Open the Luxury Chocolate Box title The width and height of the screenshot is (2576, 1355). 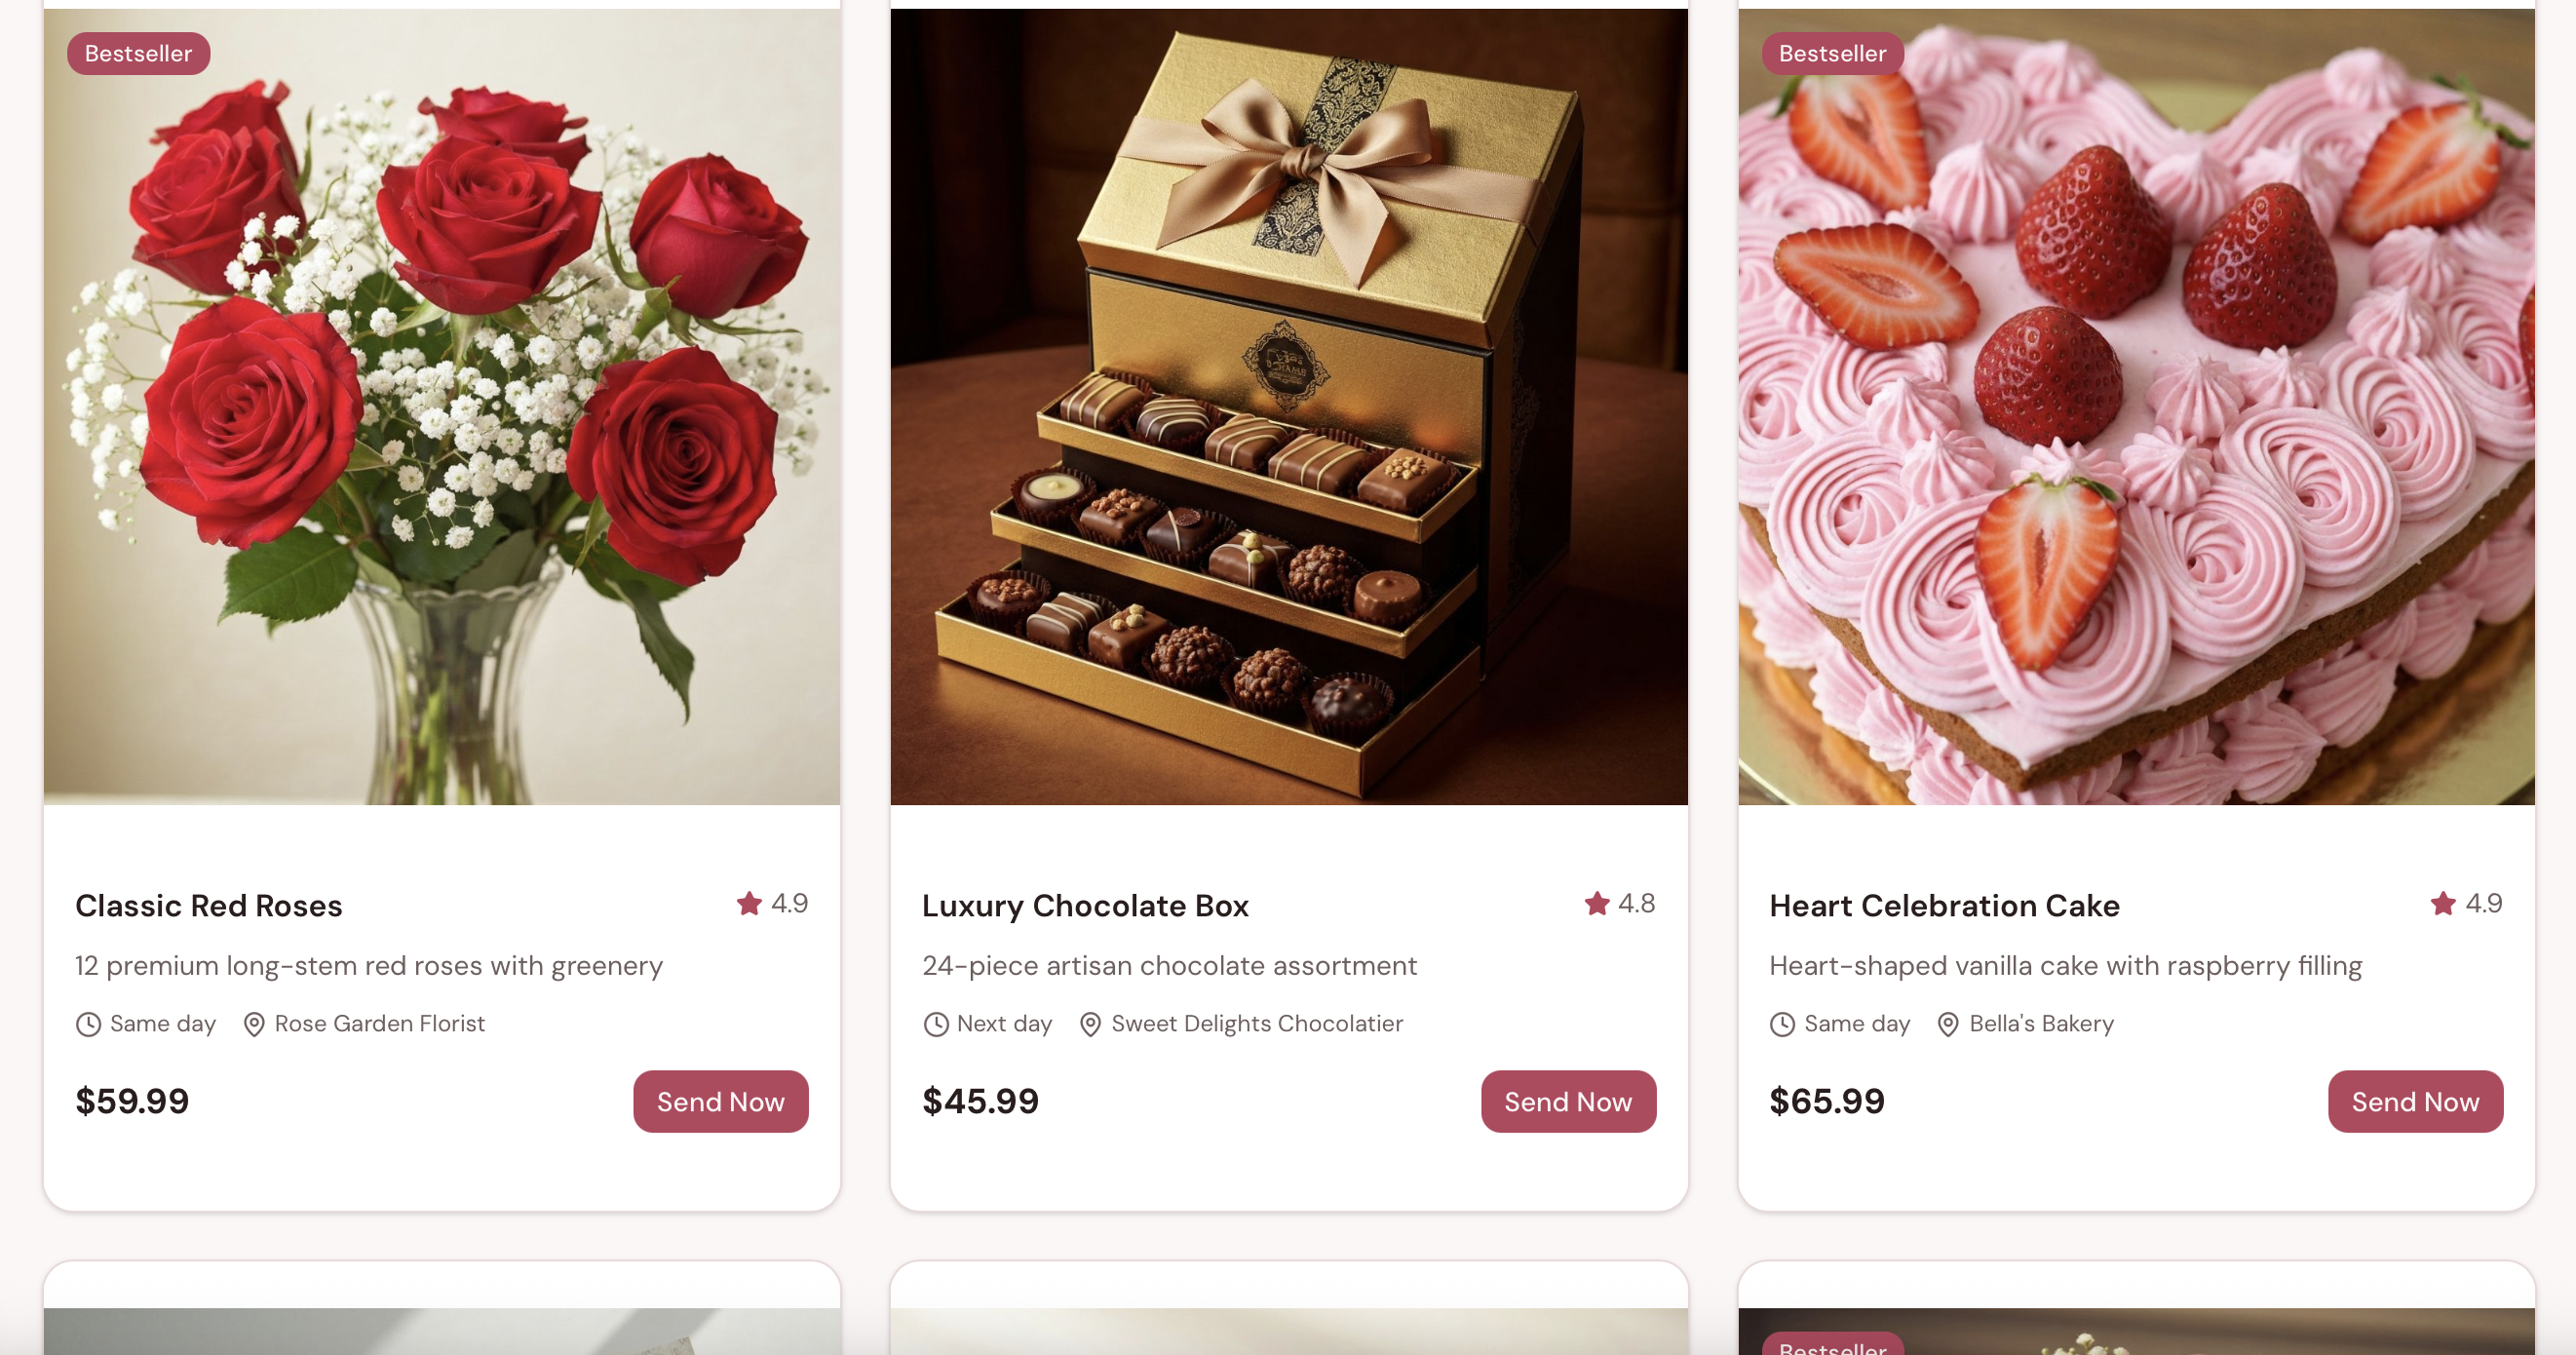1085,906
